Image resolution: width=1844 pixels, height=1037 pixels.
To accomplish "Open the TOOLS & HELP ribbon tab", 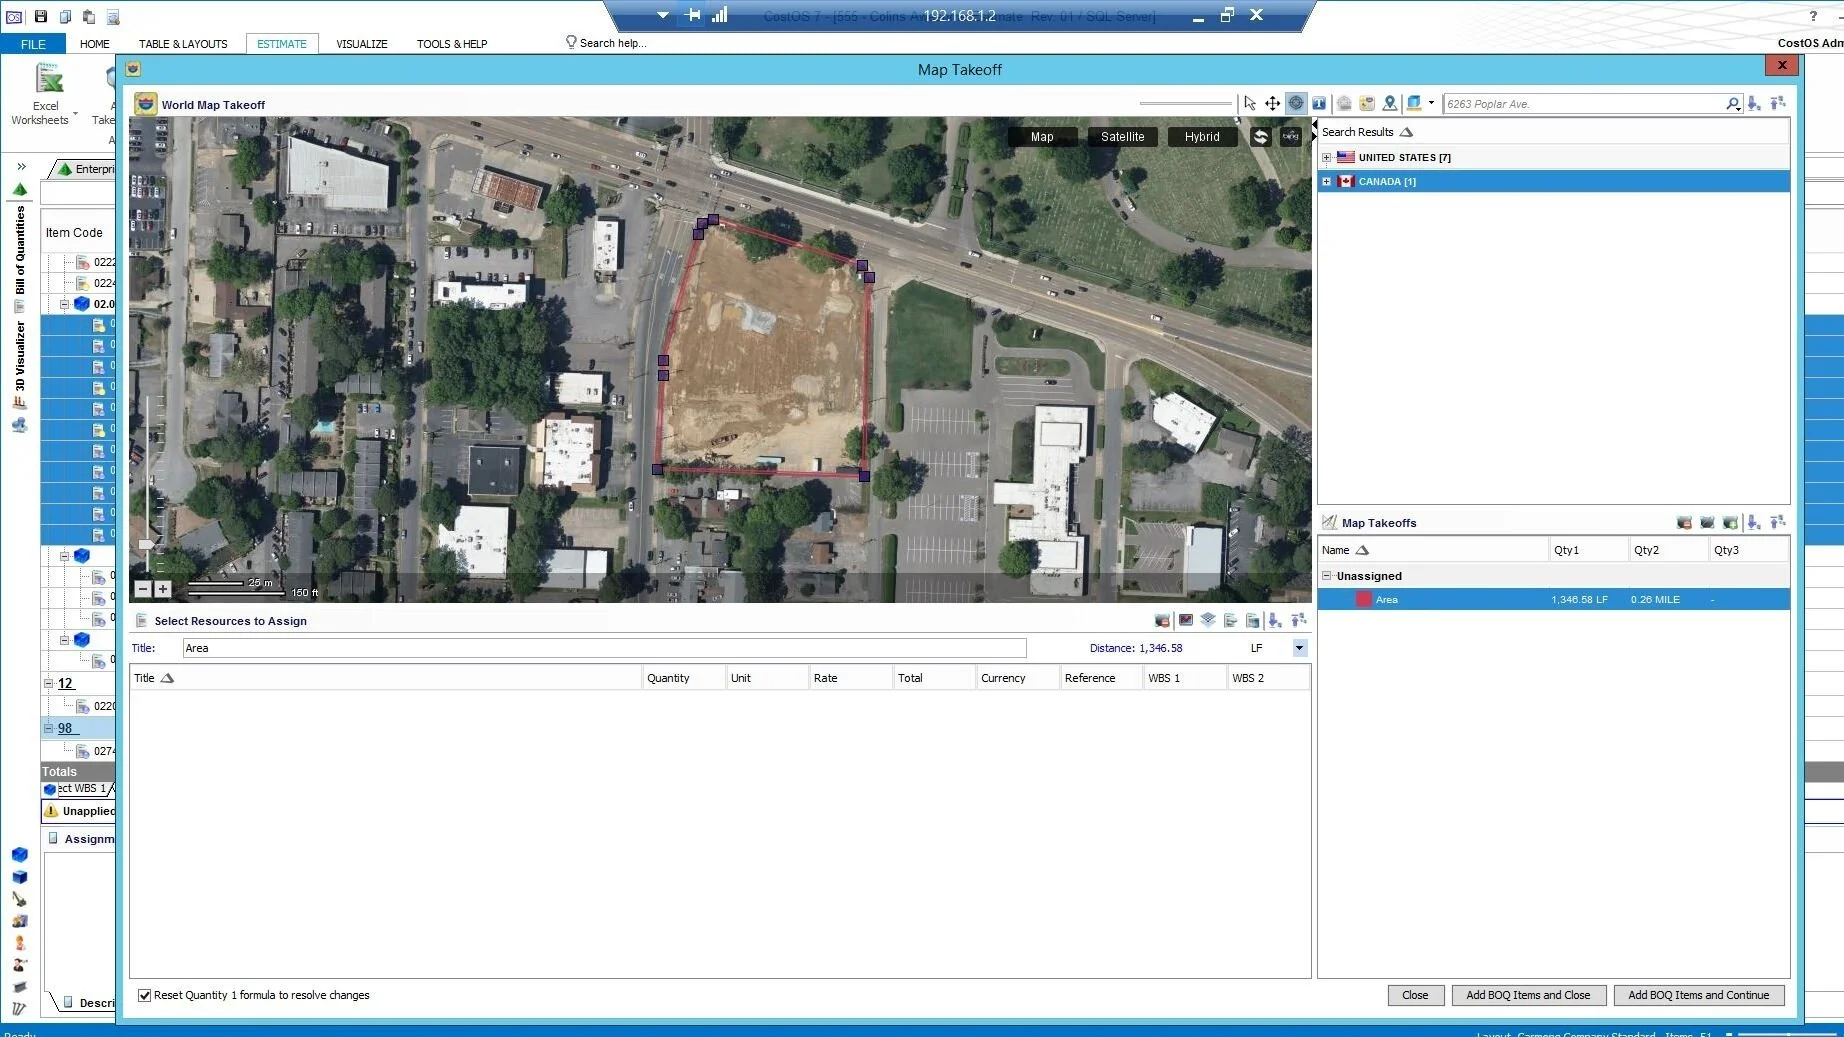I will [452, 44].
